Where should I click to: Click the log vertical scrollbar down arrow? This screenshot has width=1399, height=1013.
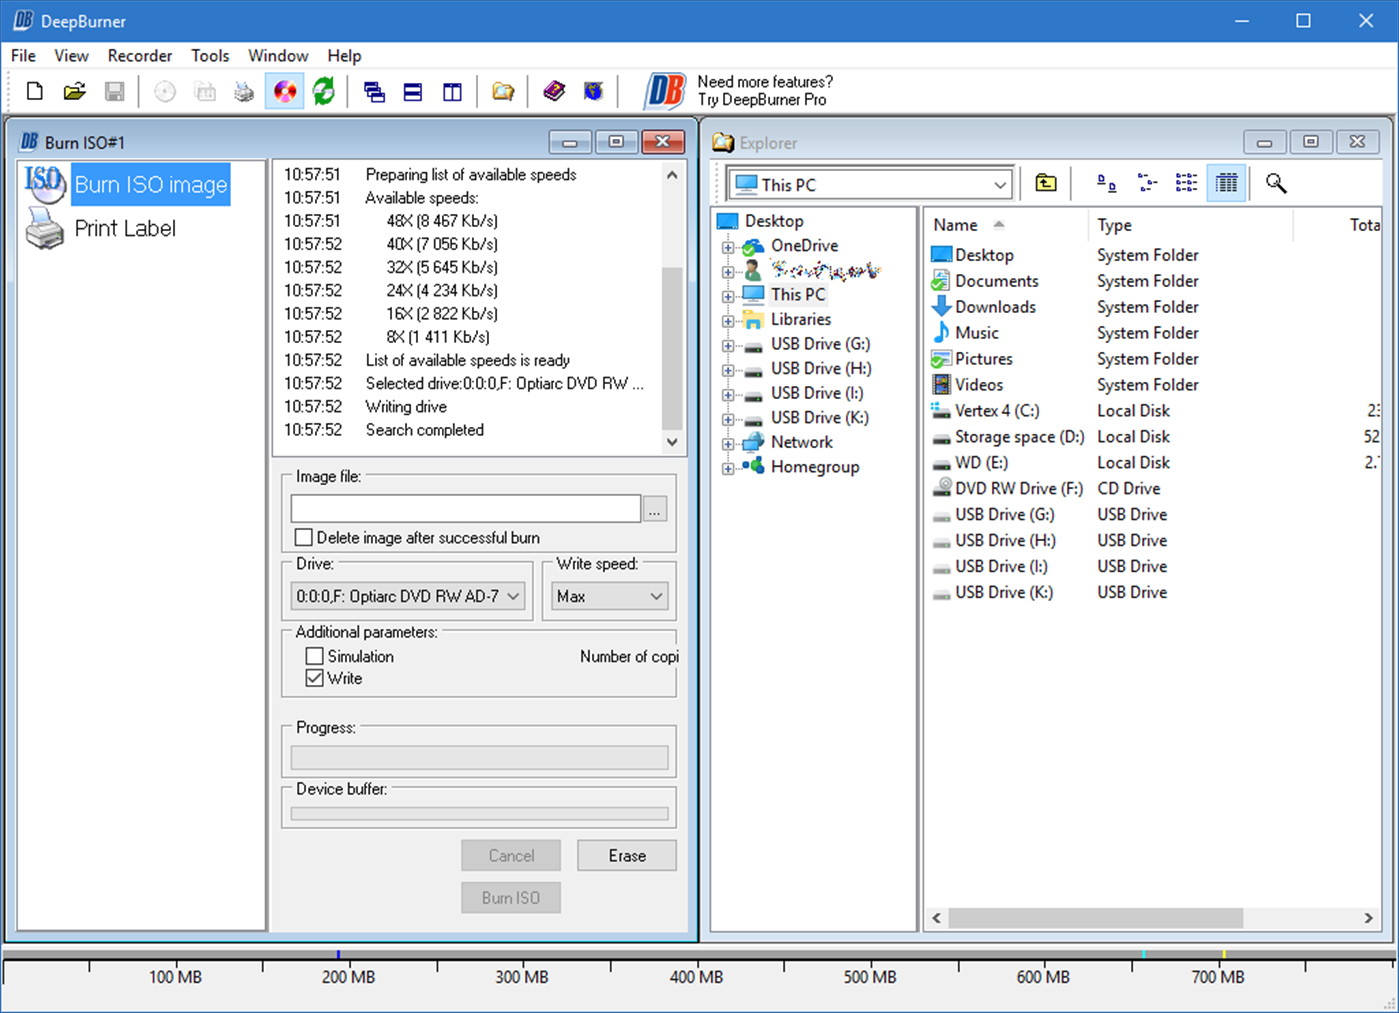click(x=672, y=442)
